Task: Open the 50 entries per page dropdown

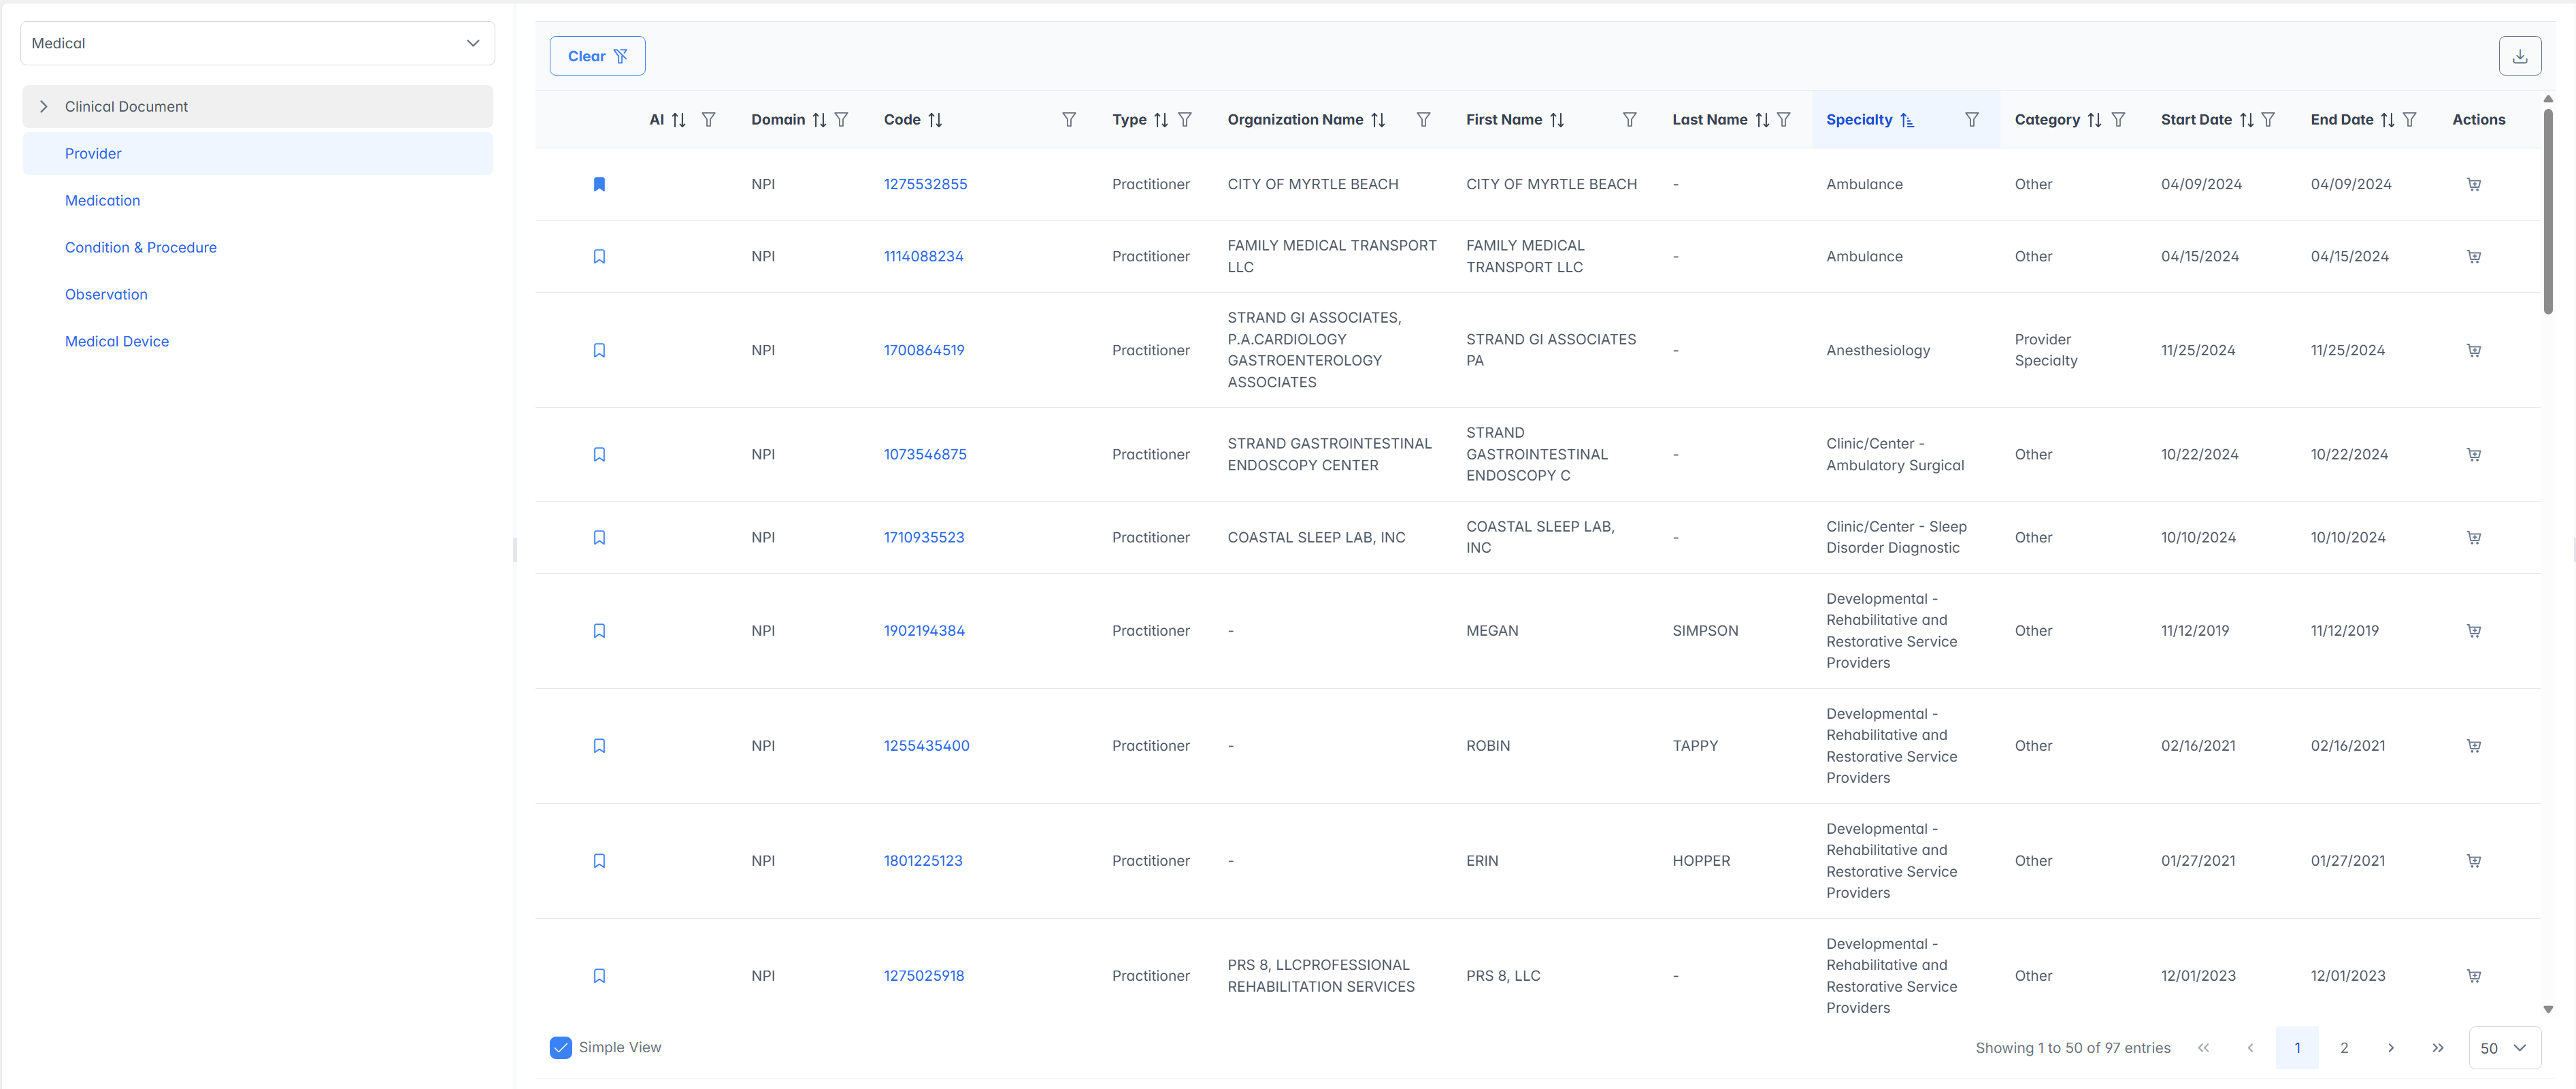Action: pos(2504,1048)
